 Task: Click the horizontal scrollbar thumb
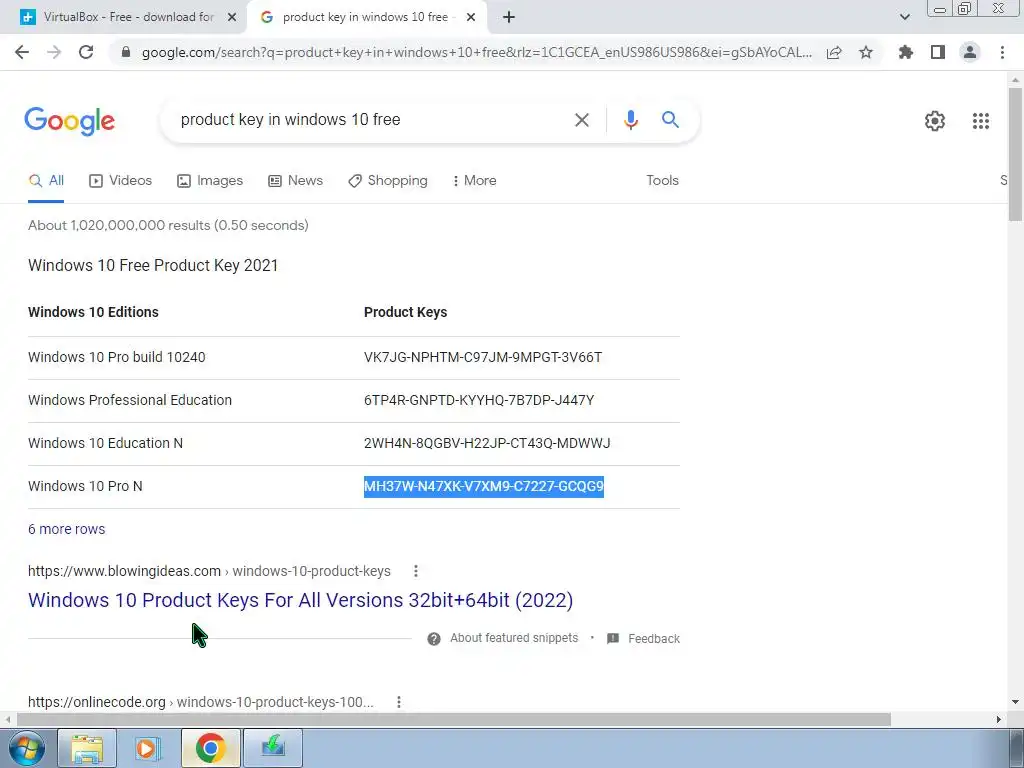click(454, 720)
